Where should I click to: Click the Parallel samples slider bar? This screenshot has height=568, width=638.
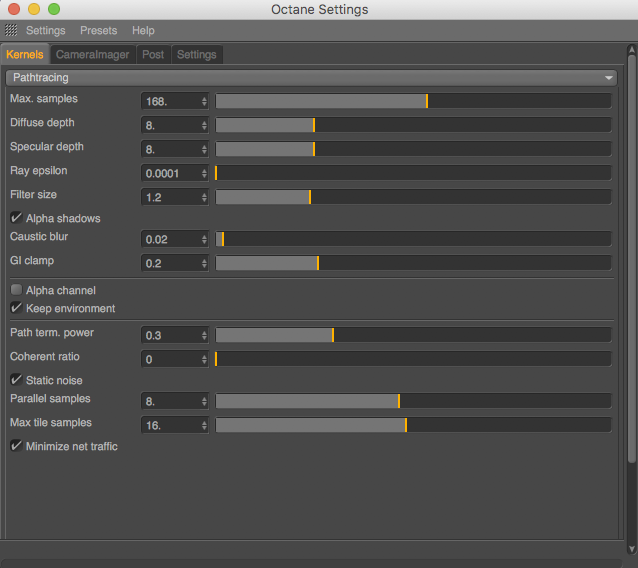(413, 401)
